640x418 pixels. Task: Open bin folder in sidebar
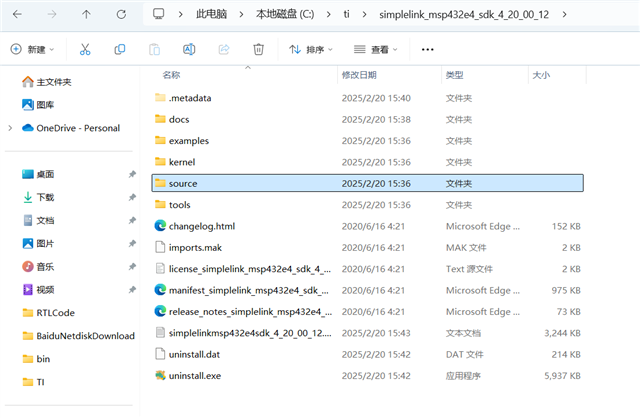point(36,359)
